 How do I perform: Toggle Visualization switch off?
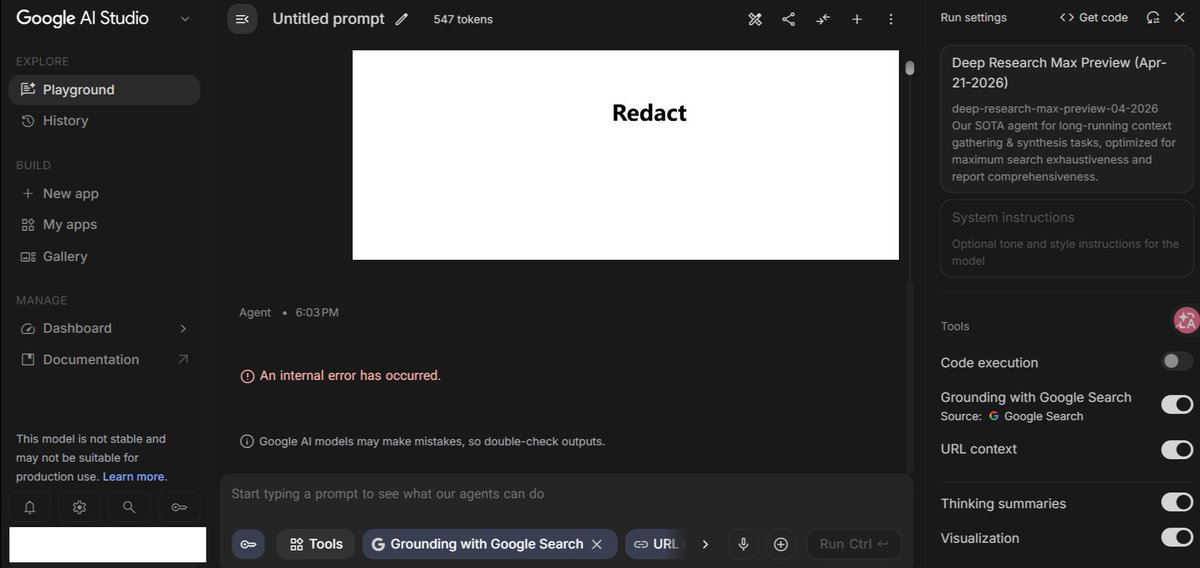pos(1177,537)
